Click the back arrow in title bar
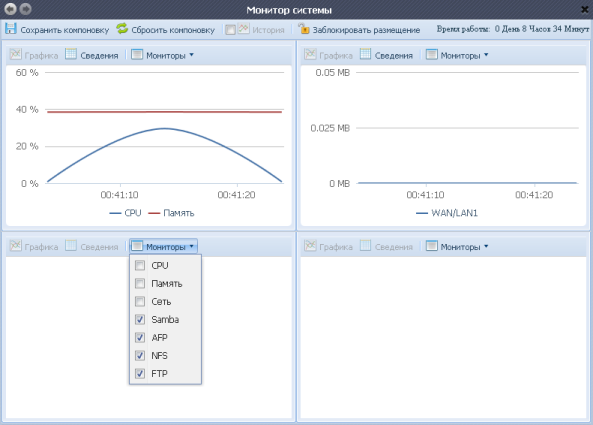Viewport: 593px width, 425px height. click(10, 9)
